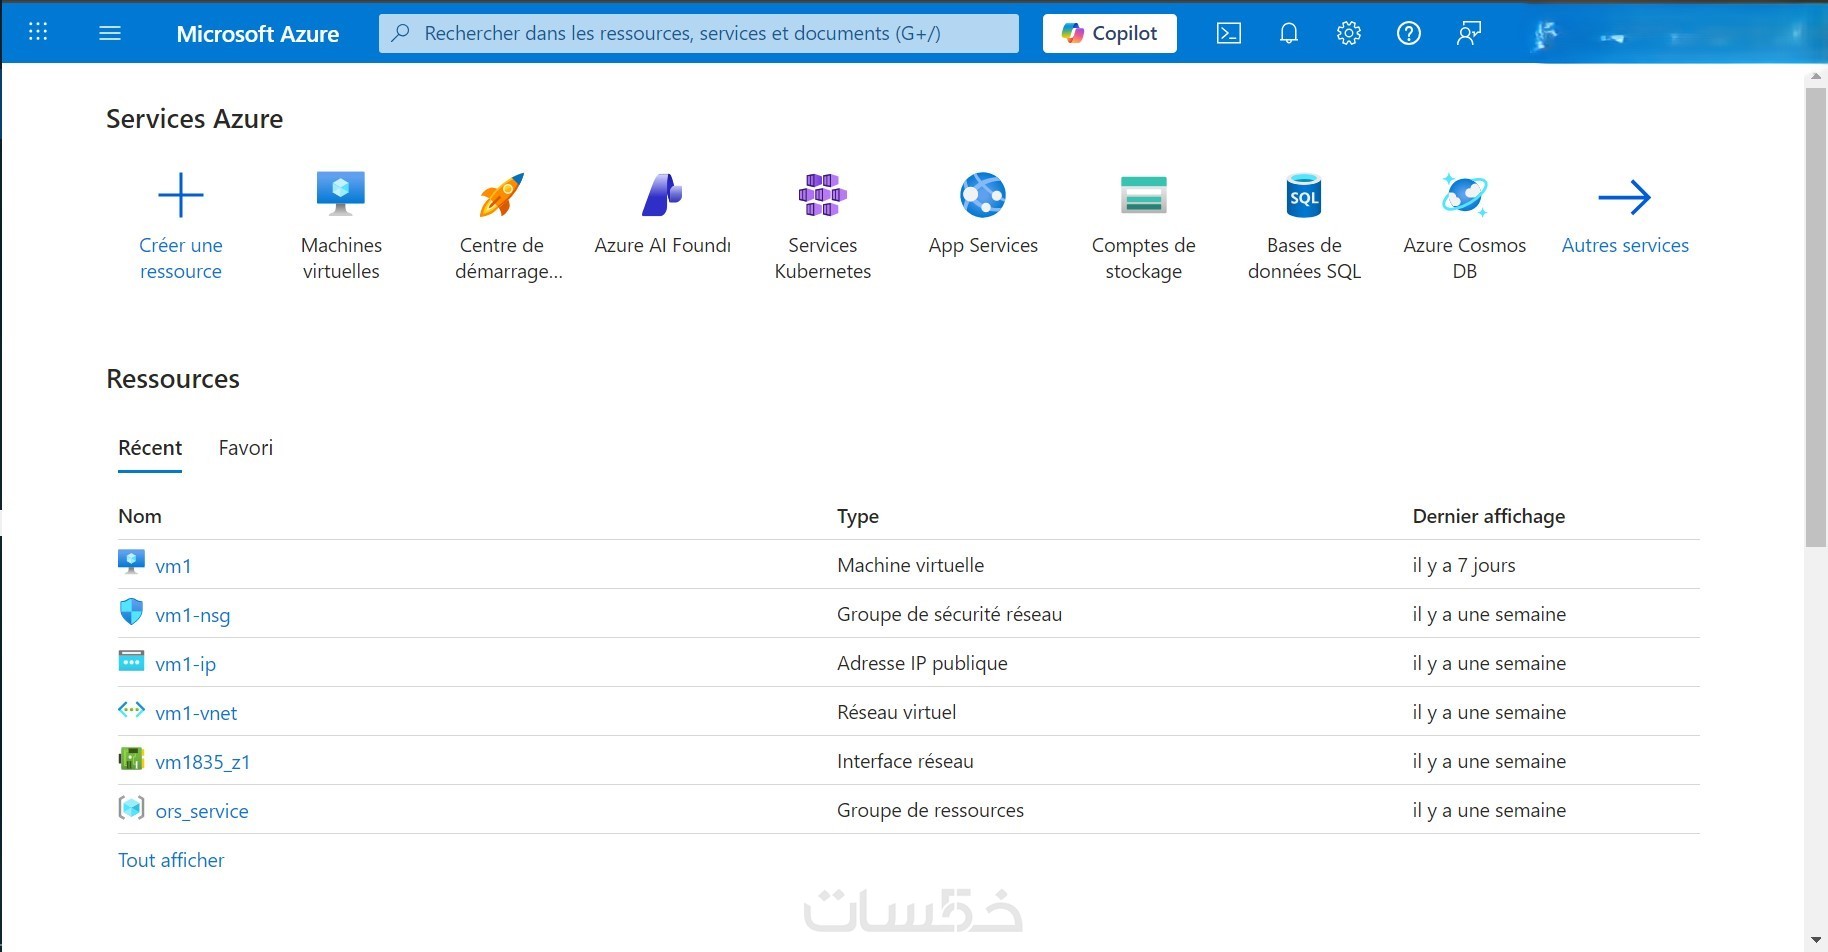Click the Nom column header

[140, 516]
